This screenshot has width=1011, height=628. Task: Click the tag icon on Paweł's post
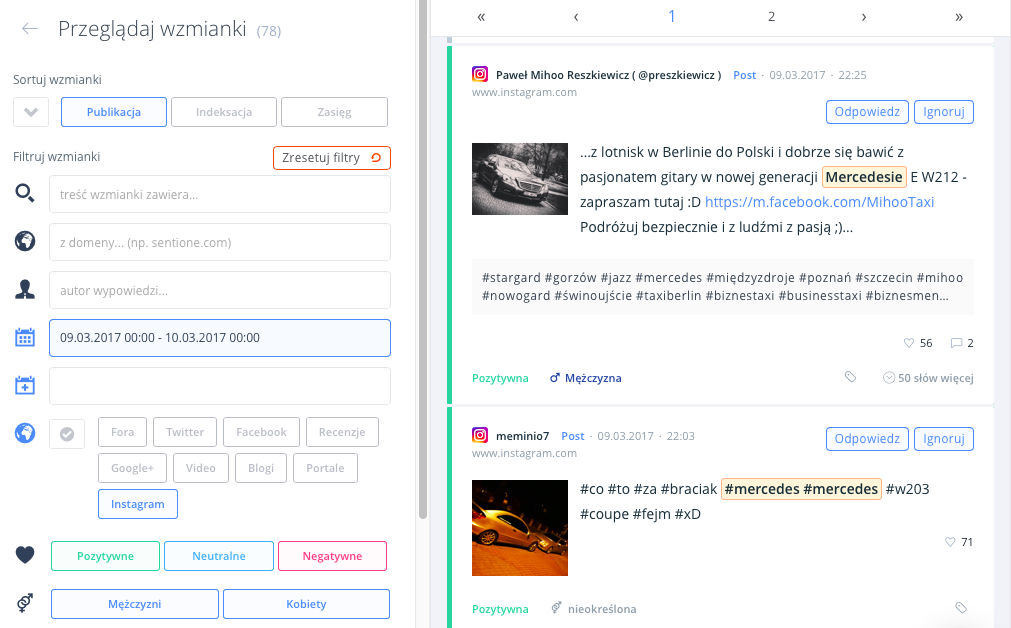pyautogui.click(x=850, y=378)
